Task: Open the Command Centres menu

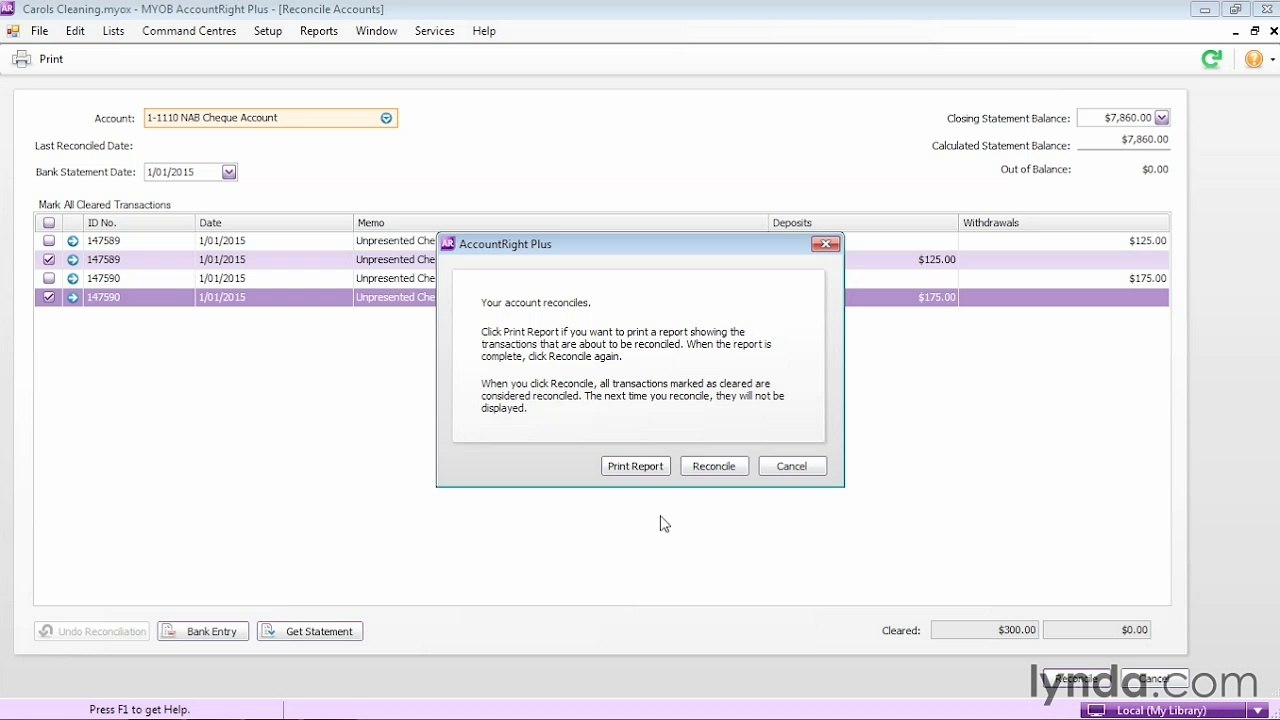Action: pyautogui.click(x=189, y=31)
